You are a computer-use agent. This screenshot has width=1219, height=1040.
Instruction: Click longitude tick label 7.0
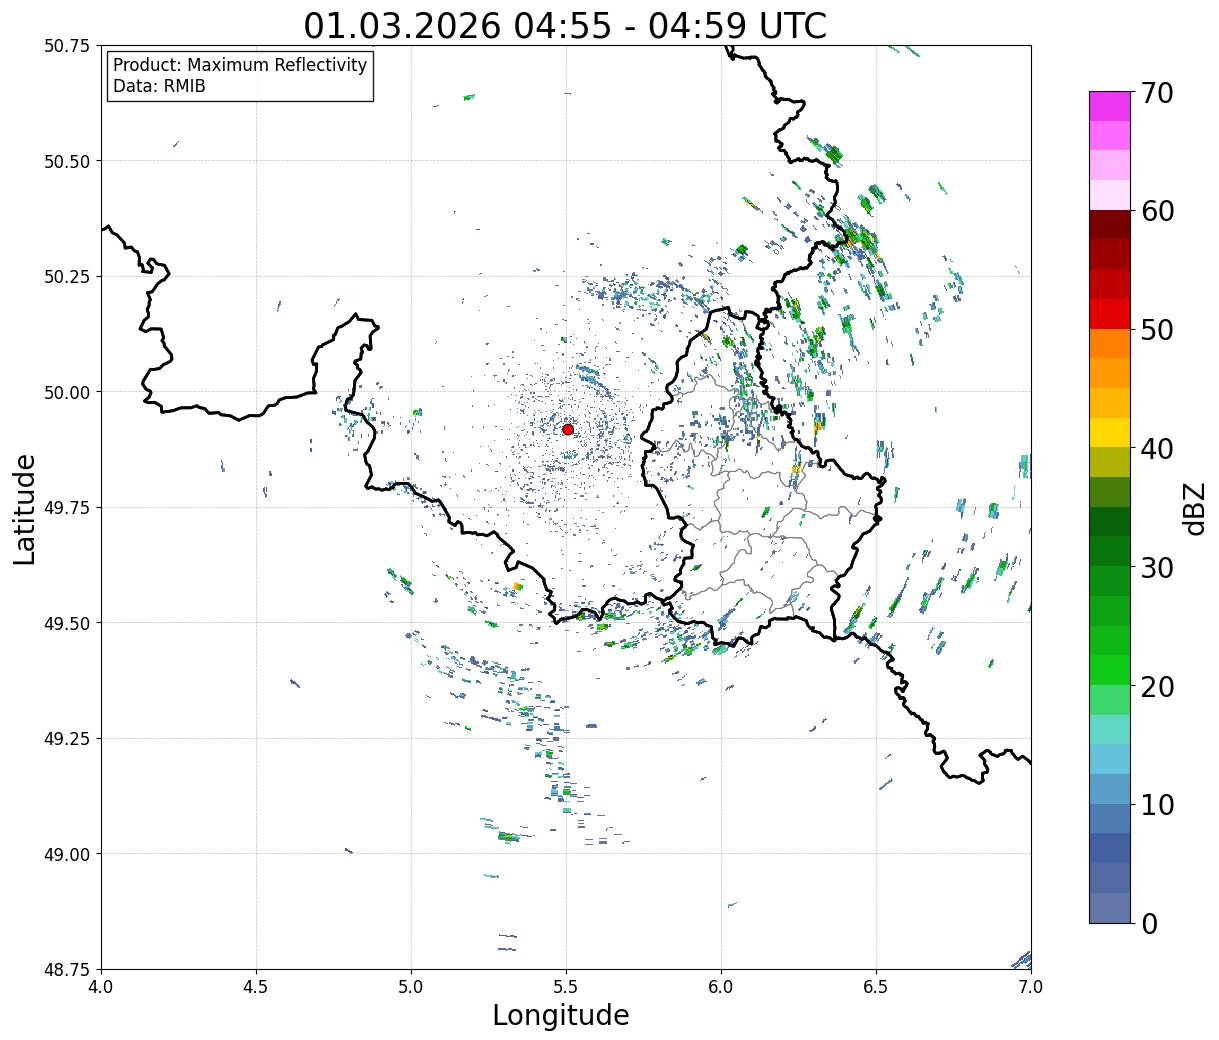[x=1031, y=987]
